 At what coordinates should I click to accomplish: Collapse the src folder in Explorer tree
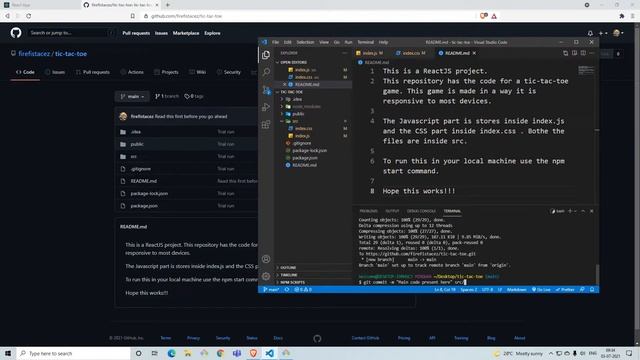(295, 121)
